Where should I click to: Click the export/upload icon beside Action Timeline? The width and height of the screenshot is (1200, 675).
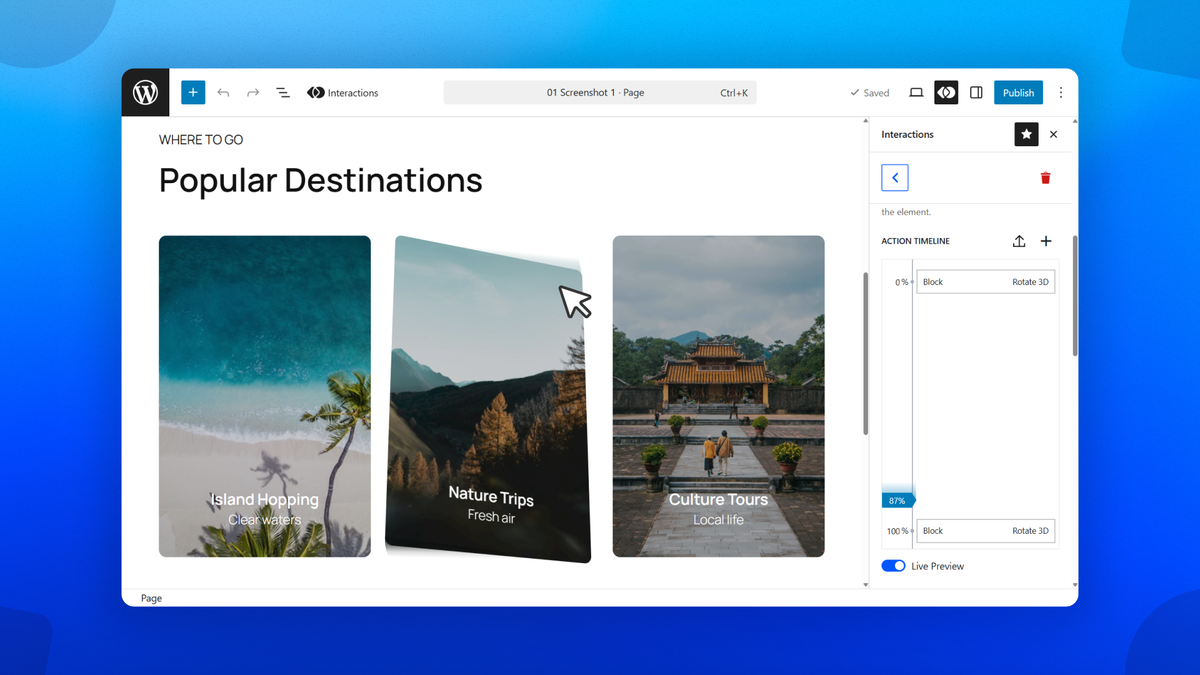(x=1019, y=241)
